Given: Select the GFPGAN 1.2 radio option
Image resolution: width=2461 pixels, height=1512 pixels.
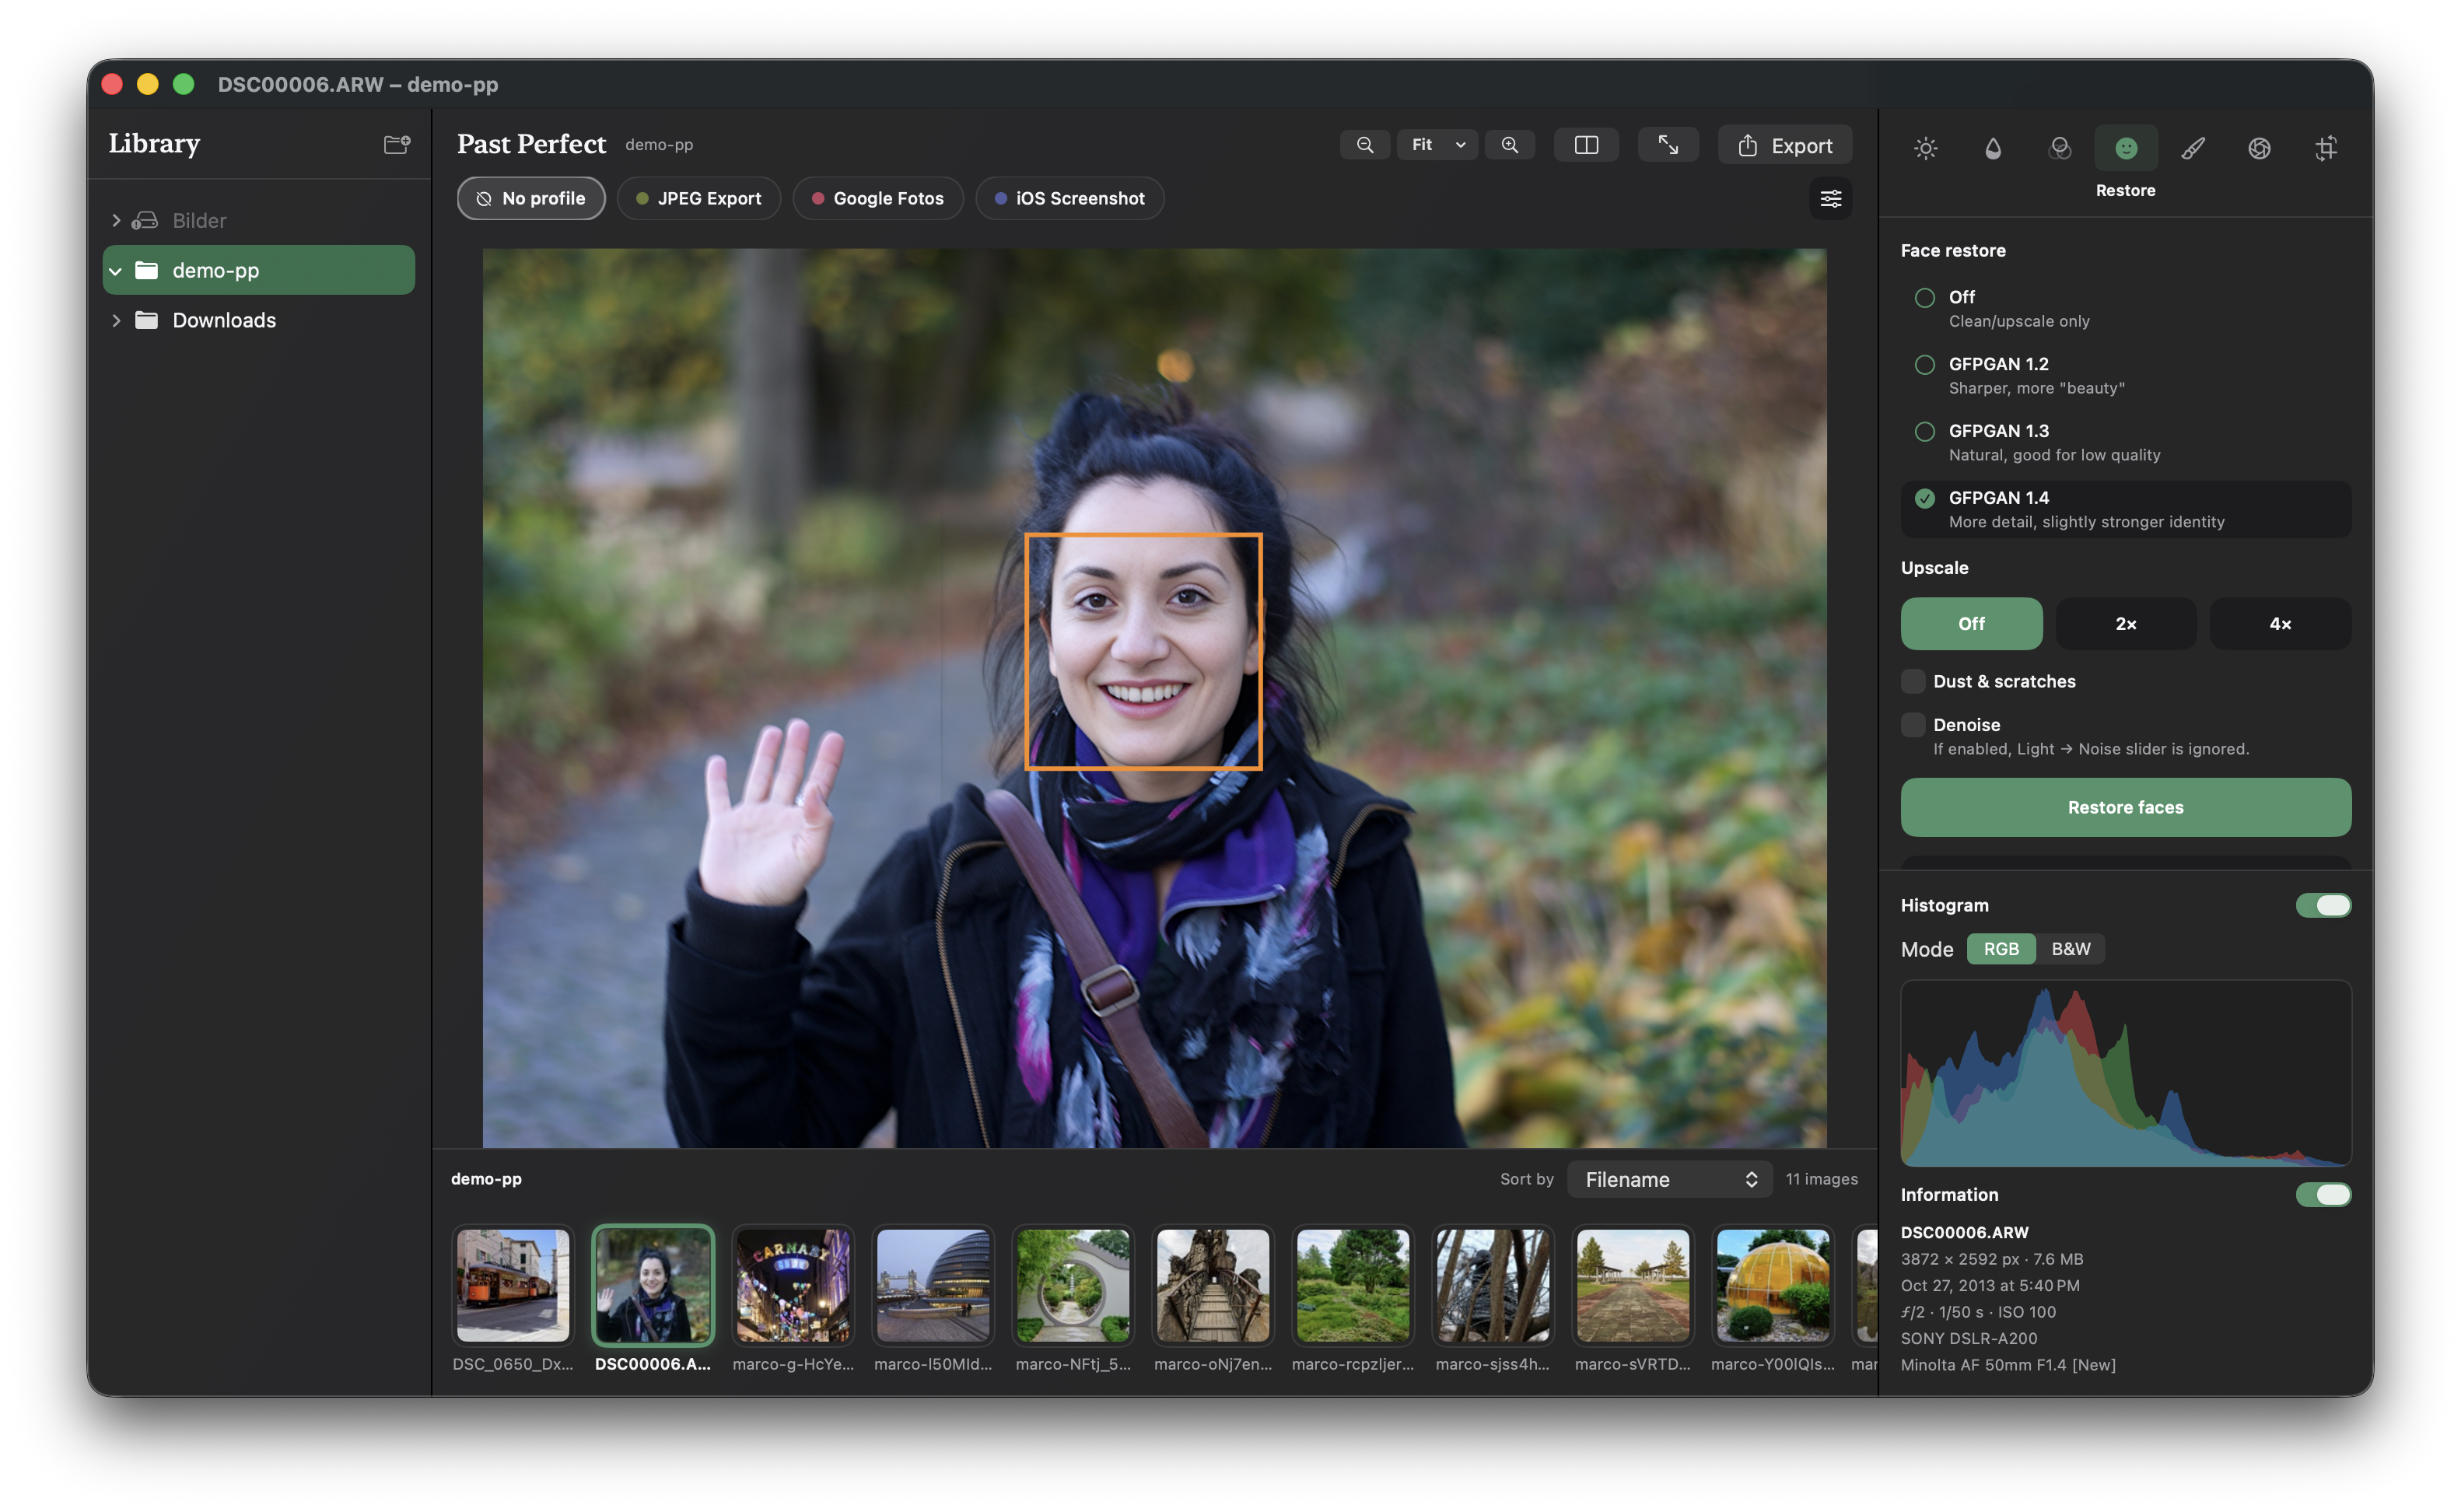Looking at the screenshot, I should (x=1924, y=364).
